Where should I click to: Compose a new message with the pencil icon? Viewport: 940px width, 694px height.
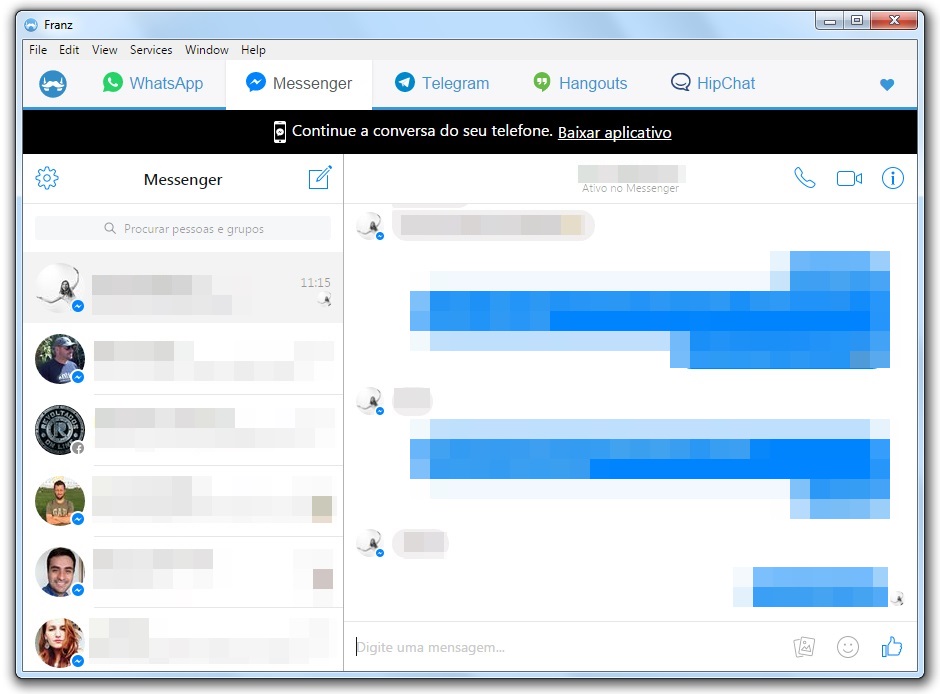click(320, 177)
